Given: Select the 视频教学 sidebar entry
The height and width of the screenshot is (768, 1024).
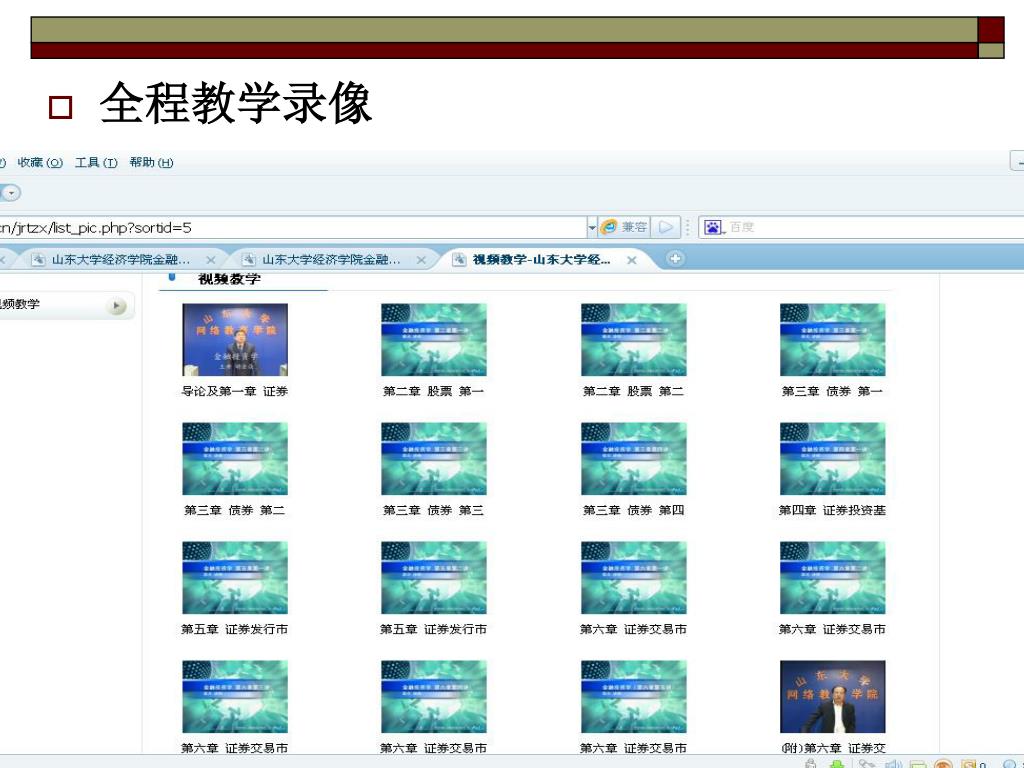Looking at the screenshot, I should tap(65, 305).
